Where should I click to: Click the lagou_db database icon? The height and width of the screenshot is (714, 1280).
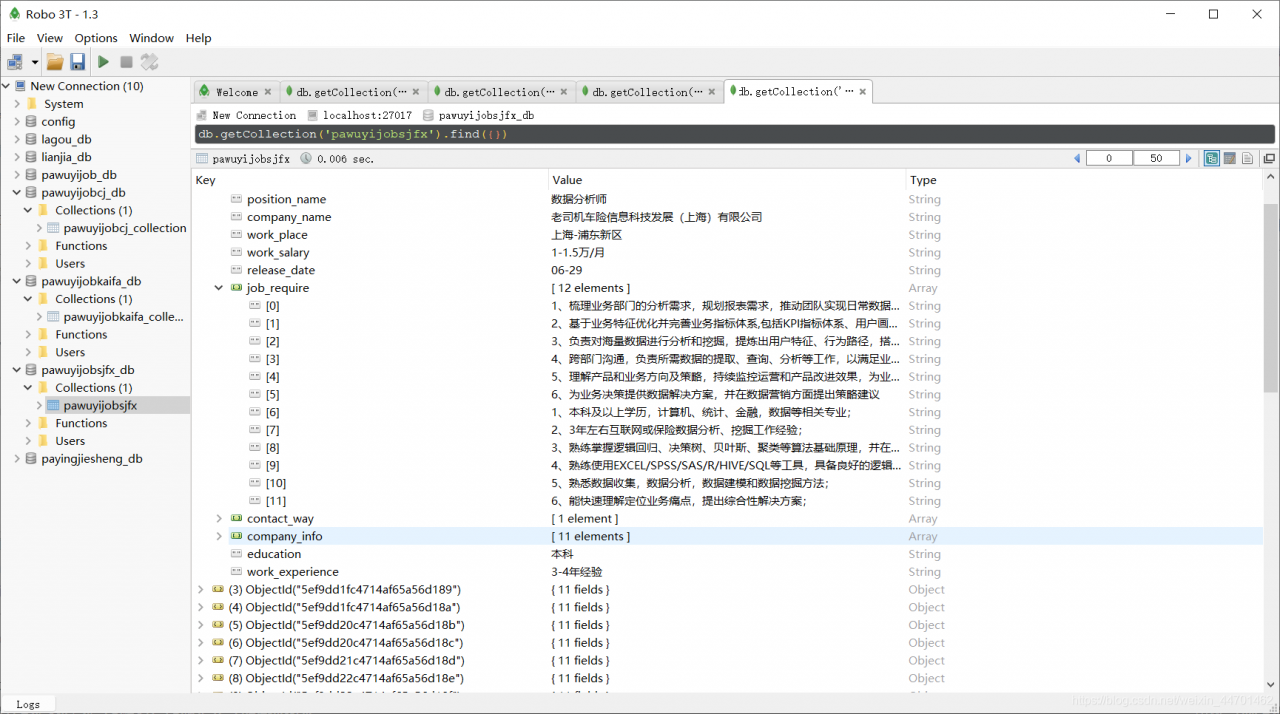click(x=31, y=140)
